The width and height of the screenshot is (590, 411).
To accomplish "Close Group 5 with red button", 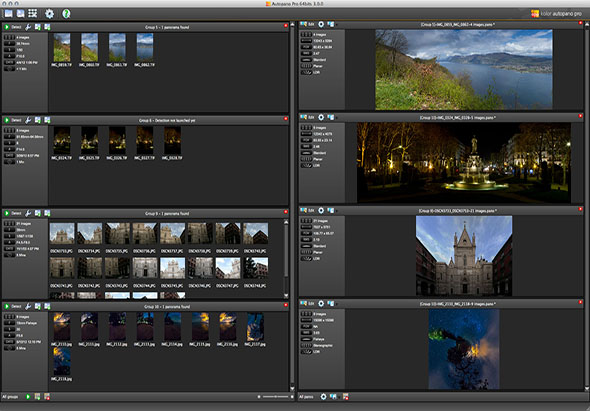I will tap(286, 26).
